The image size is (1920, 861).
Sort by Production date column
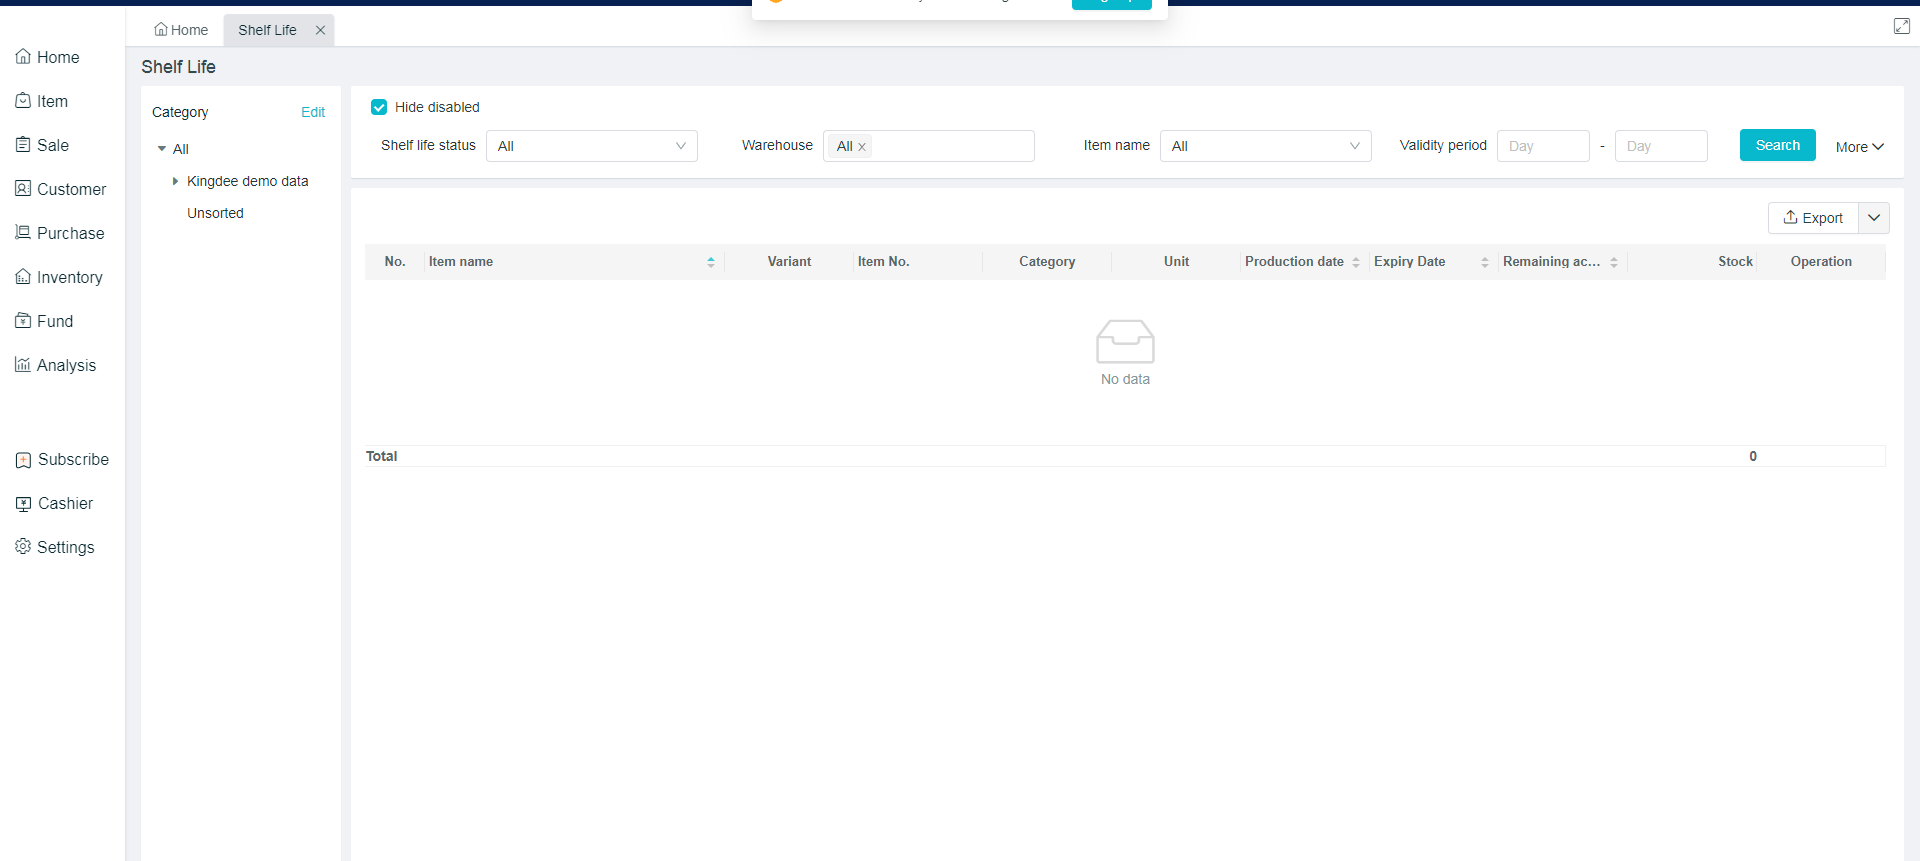1355,262
